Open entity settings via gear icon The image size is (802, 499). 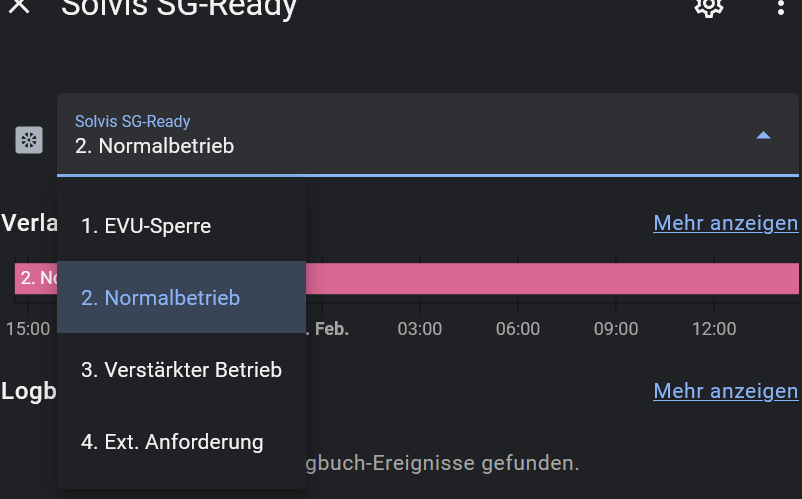coord(709,6)
